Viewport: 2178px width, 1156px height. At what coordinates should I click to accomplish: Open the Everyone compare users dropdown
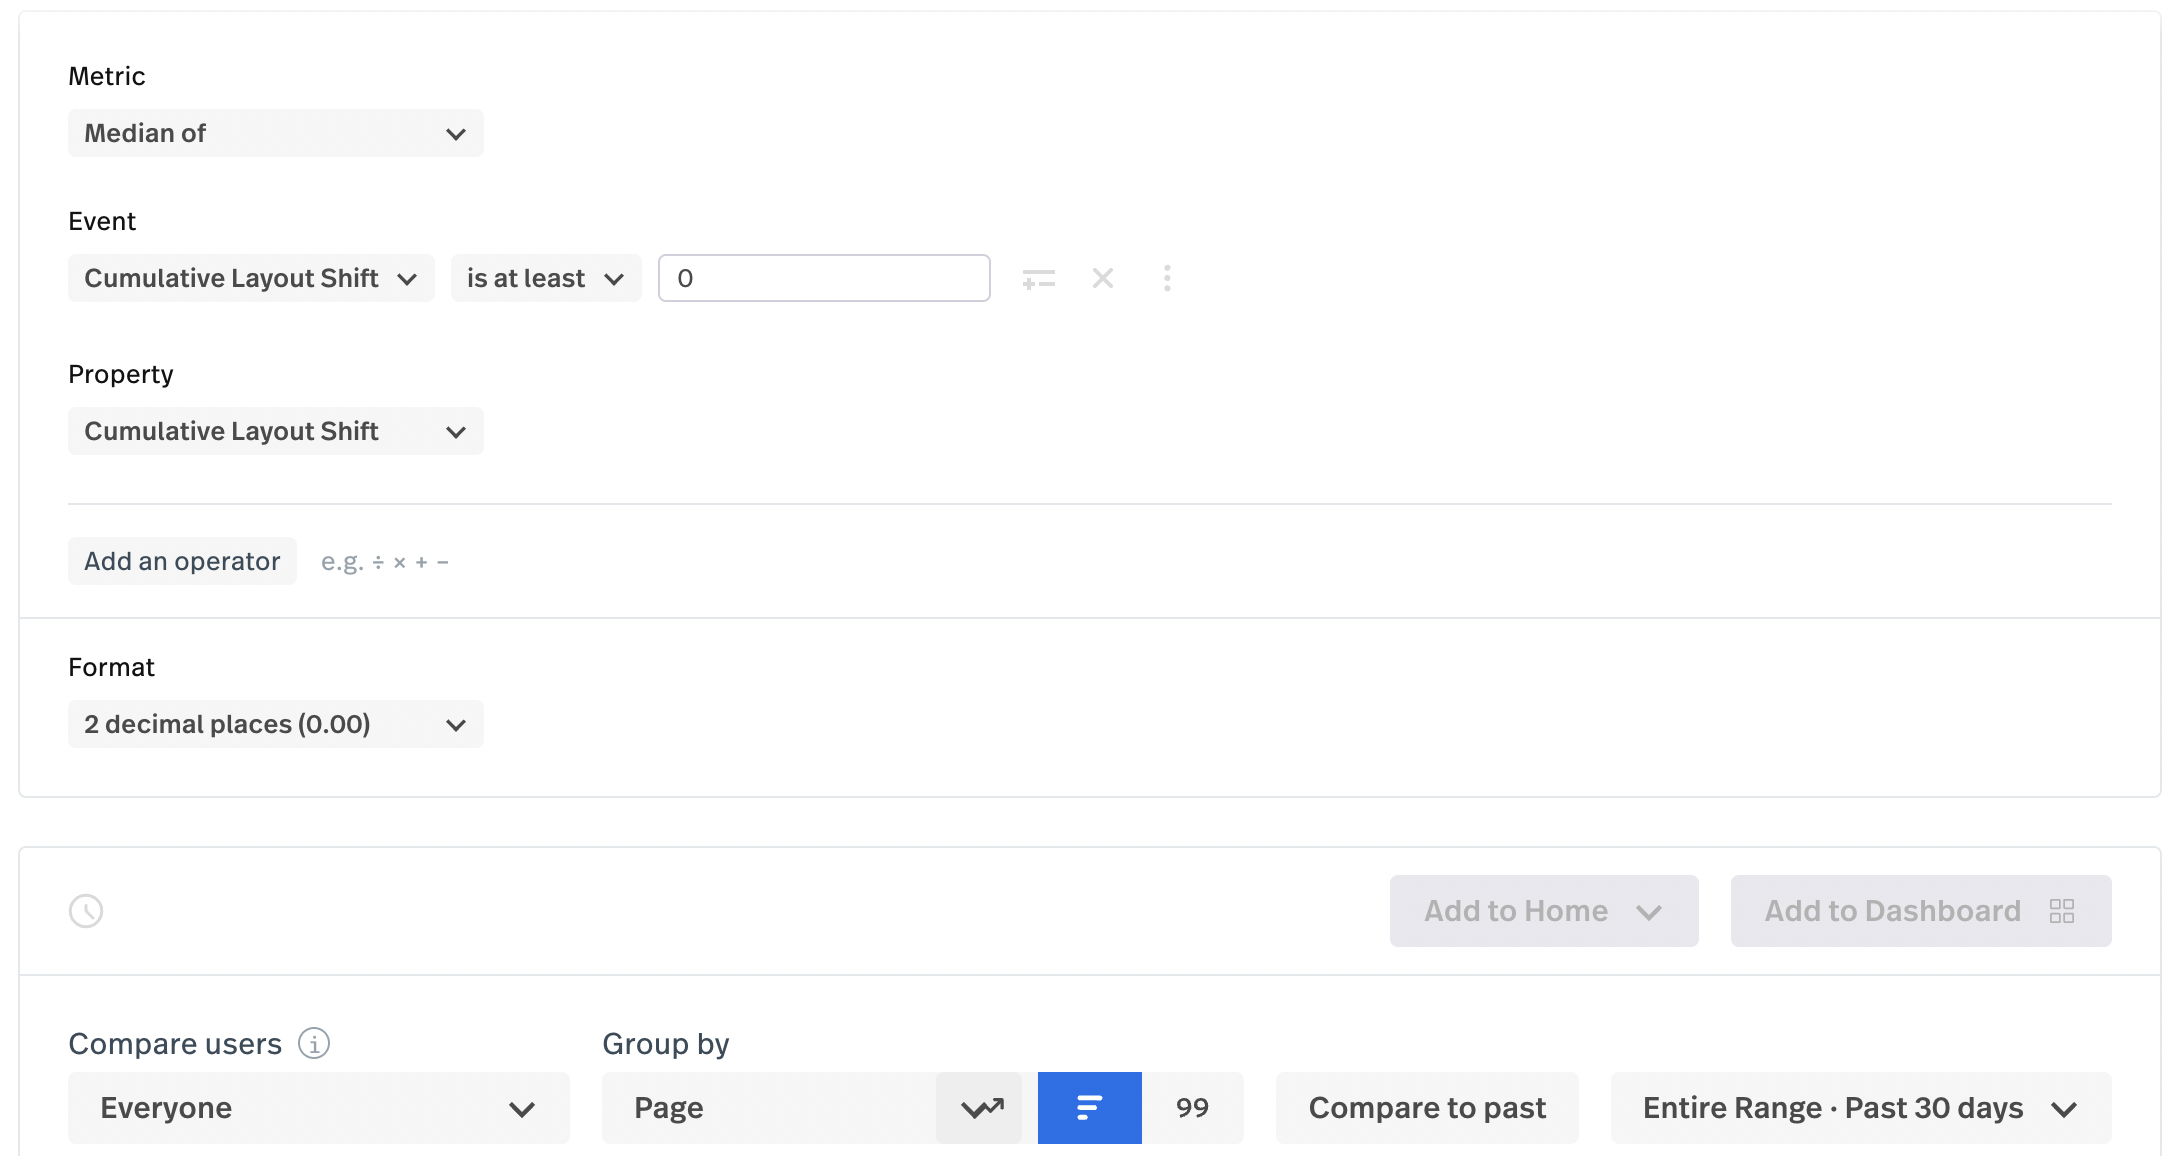pos(318,1108)
